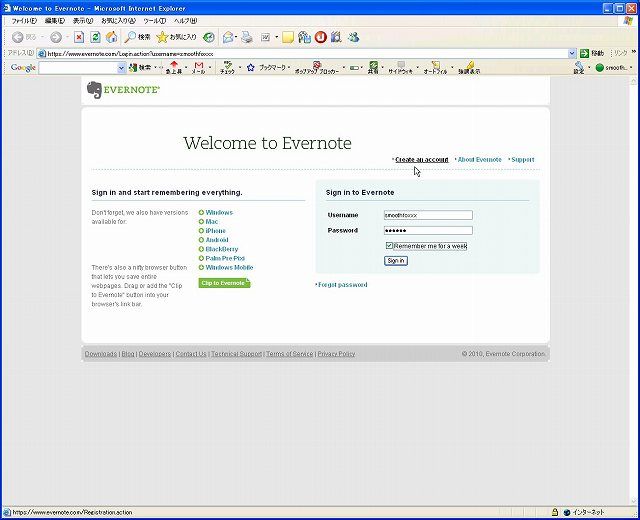The width and height of the screenshot is (640, 520).
Task: Click the 移動 (Go) button
Action: click(592, 53)
